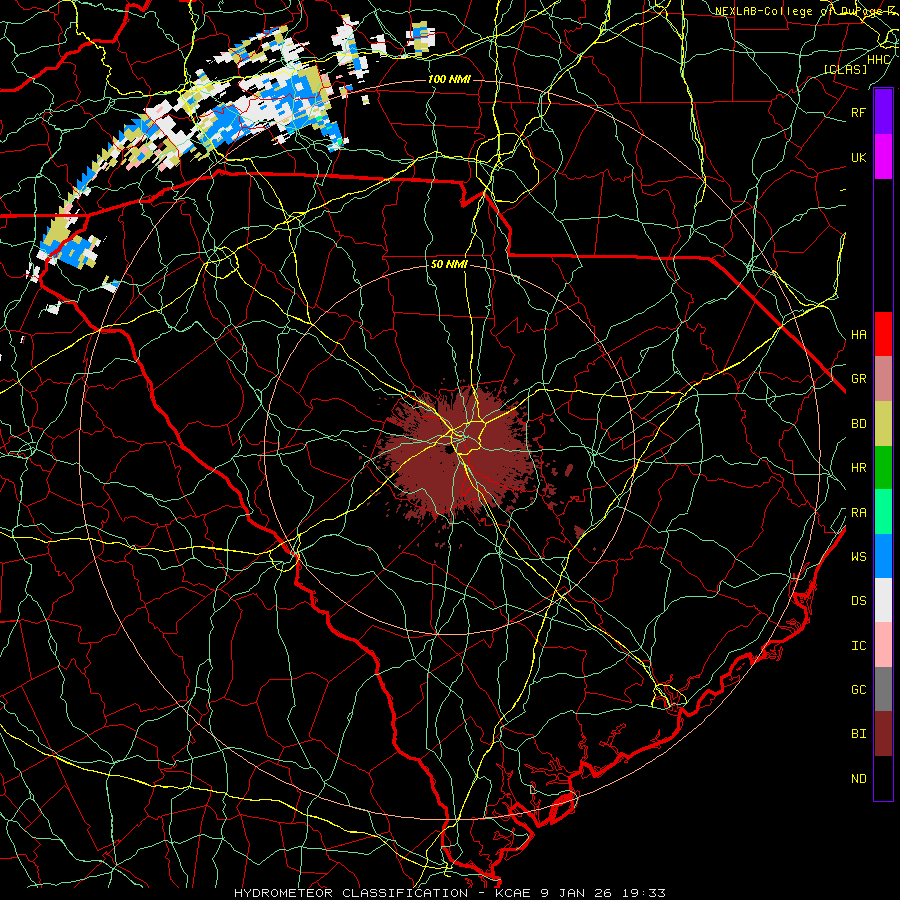Click the WS legend label

pos(858,556)
